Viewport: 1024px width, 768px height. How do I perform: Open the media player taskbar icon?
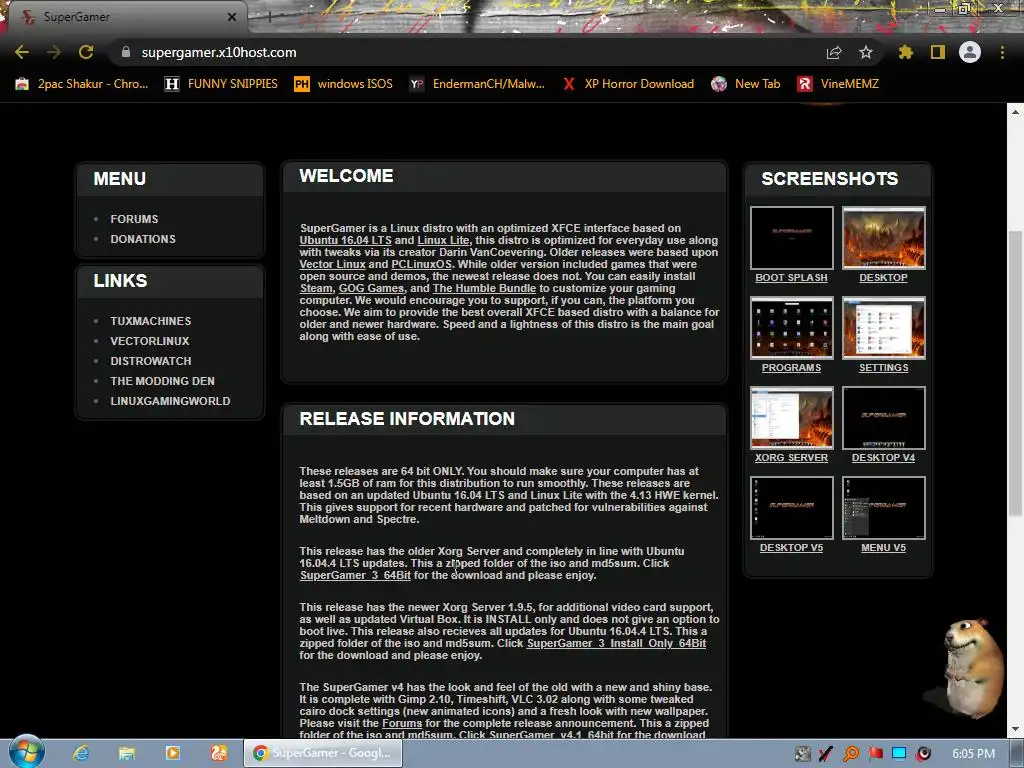pyautogui.click(x=173, y=754)
